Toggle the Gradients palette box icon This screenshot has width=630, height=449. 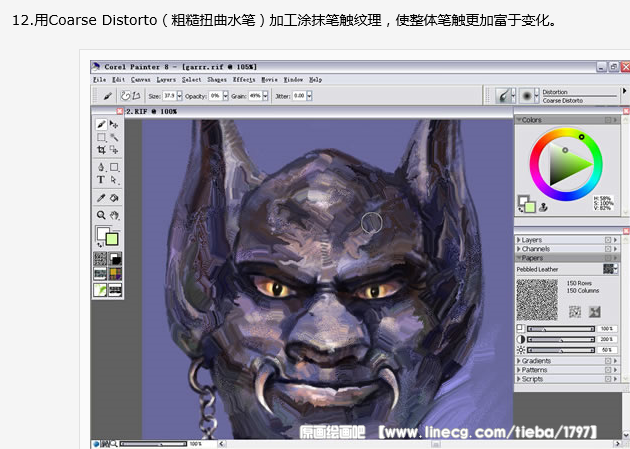click(608, 361)
